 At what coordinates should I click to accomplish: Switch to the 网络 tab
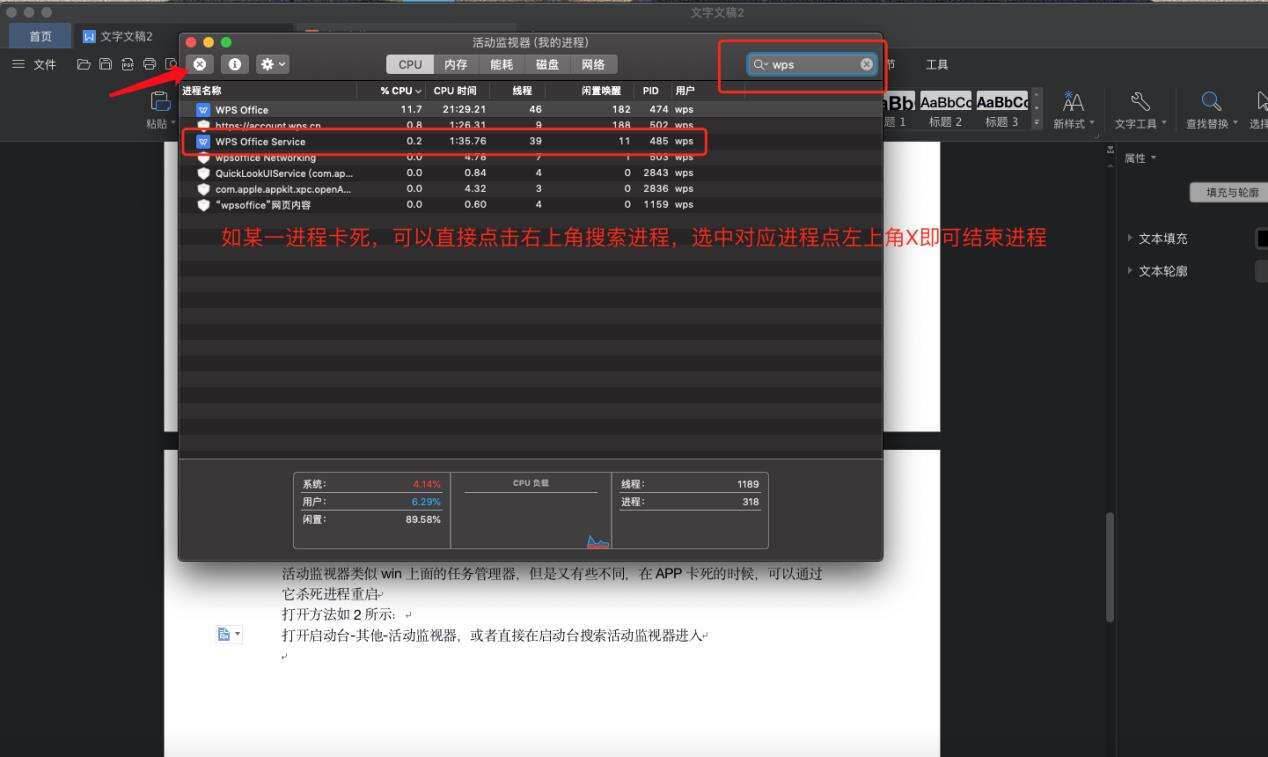click(593, 64)
